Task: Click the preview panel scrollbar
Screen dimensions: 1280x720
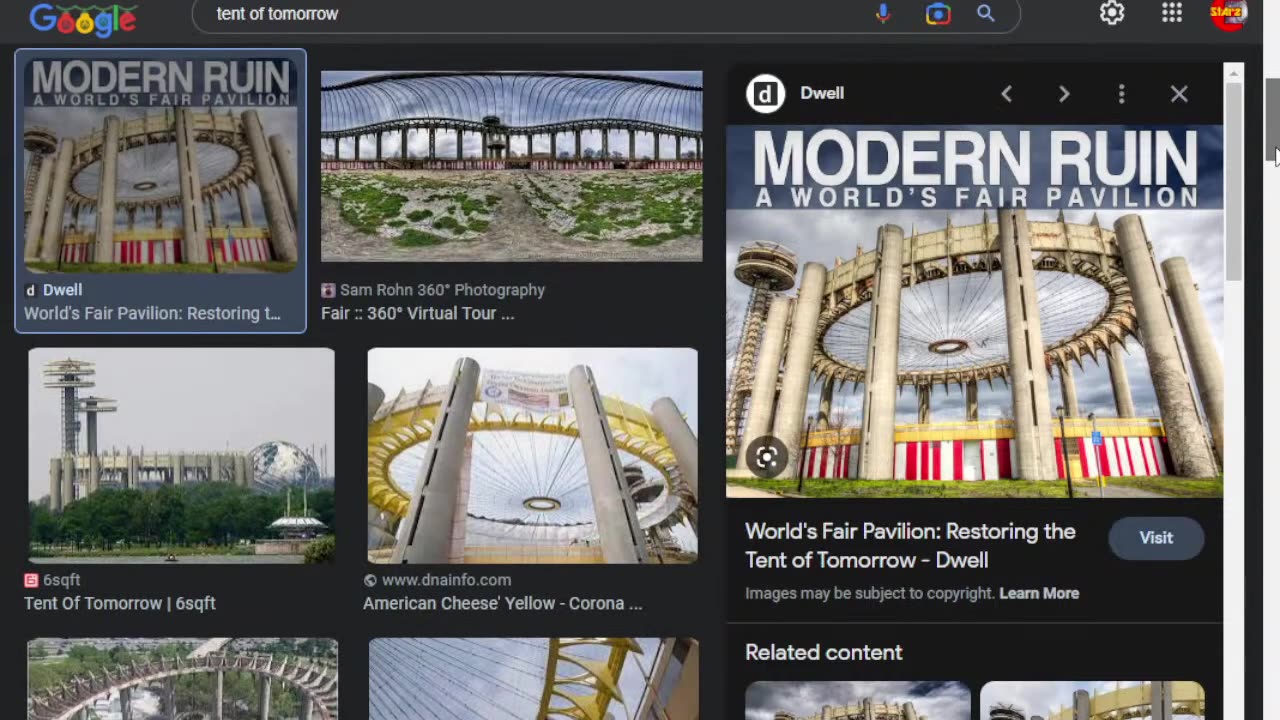Action: click(1234, 180)
